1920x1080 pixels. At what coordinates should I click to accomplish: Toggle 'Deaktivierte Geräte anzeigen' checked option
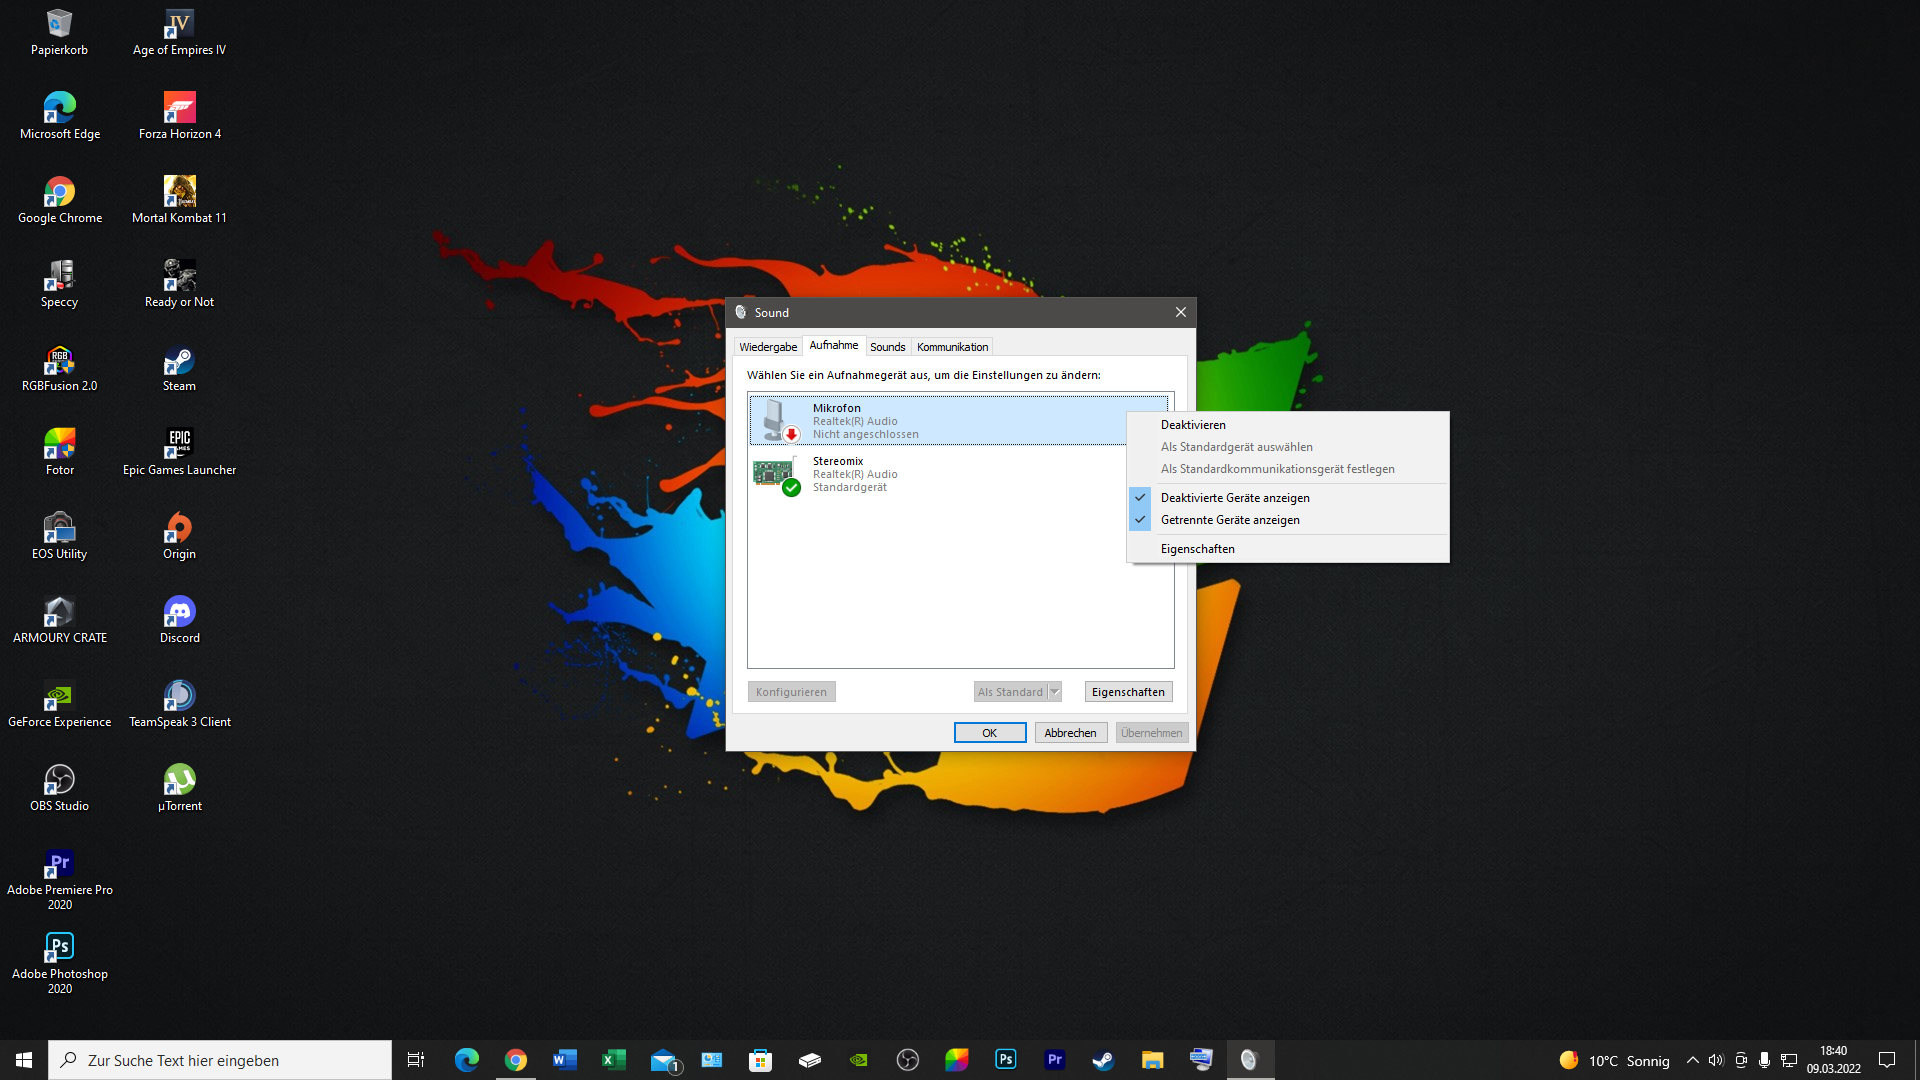pos(1234,498)
